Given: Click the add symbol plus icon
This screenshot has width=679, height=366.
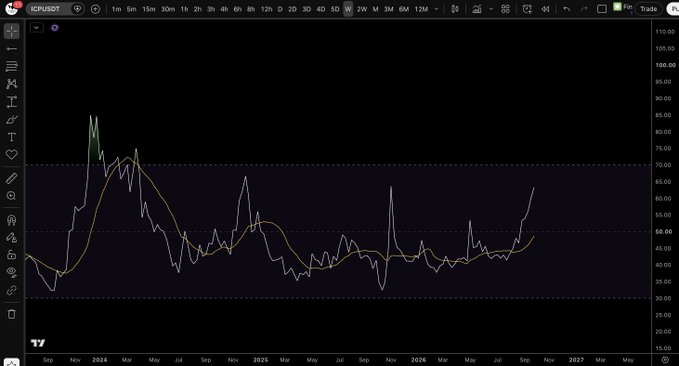Looking at the screenshot, I should click(95, 9).
